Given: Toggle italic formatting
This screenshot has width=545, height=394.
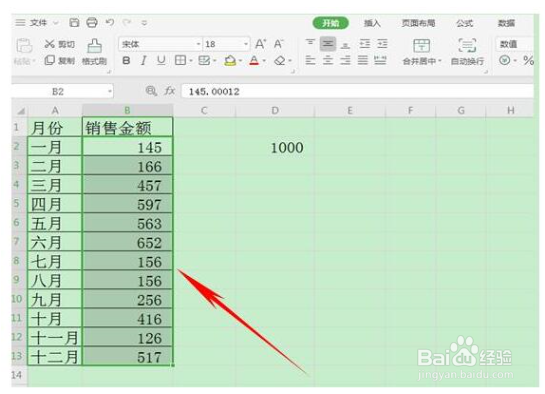Looking at the screenshot, I should (x=144, y=61).
